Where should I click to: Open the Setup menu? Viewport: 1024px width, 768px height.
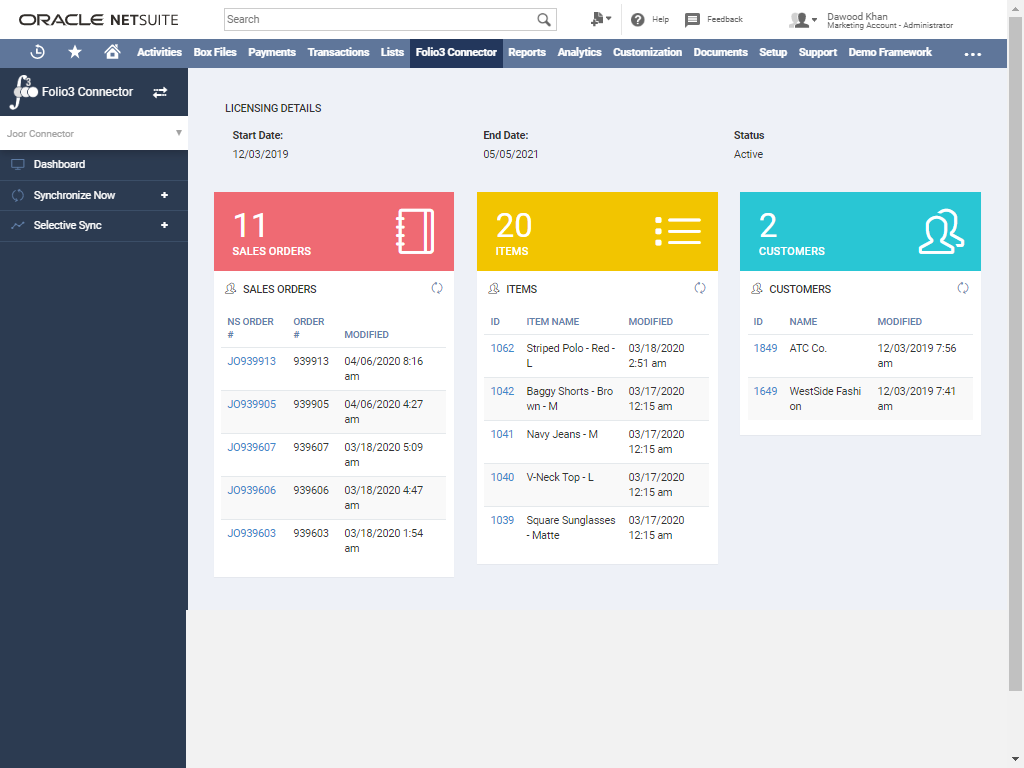pos(773,52)
